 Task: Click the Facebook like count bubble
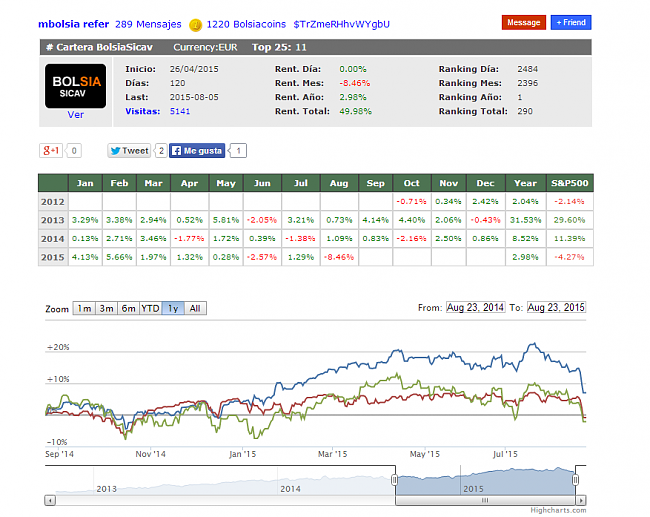coord(238,150)
